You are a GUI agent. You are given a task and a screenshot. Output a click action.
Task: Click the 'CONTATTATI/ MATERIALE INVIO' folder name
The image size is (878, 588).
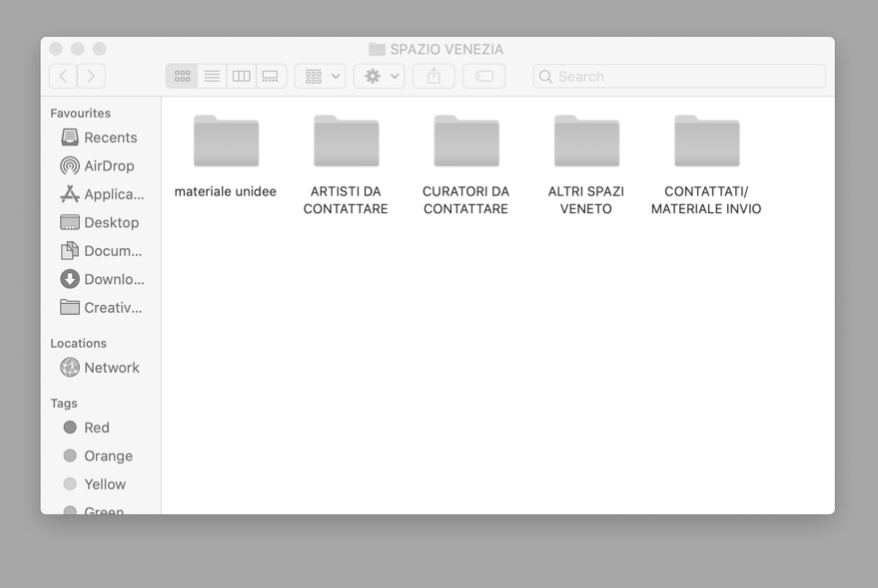pyautogui.click(x=706, y=200)
